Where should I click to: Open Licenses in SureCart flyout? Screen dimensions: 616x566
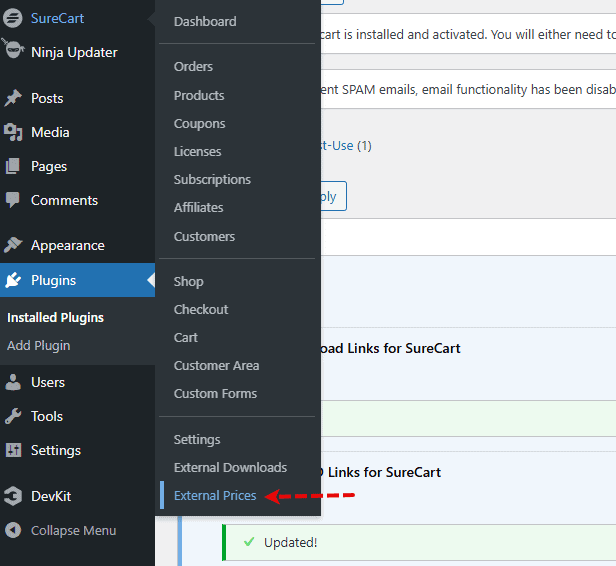coord(197,151)
